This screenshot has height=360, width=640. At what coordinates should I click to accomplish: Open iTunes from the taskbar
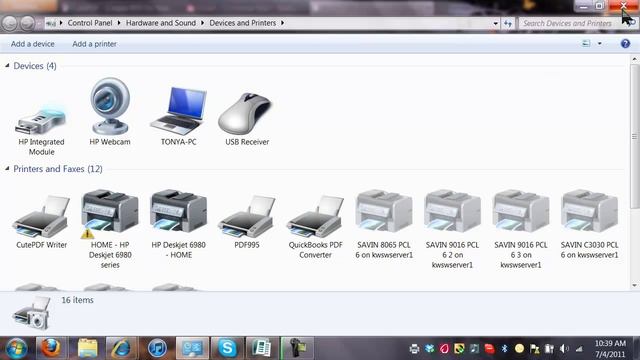coord(157,348)
